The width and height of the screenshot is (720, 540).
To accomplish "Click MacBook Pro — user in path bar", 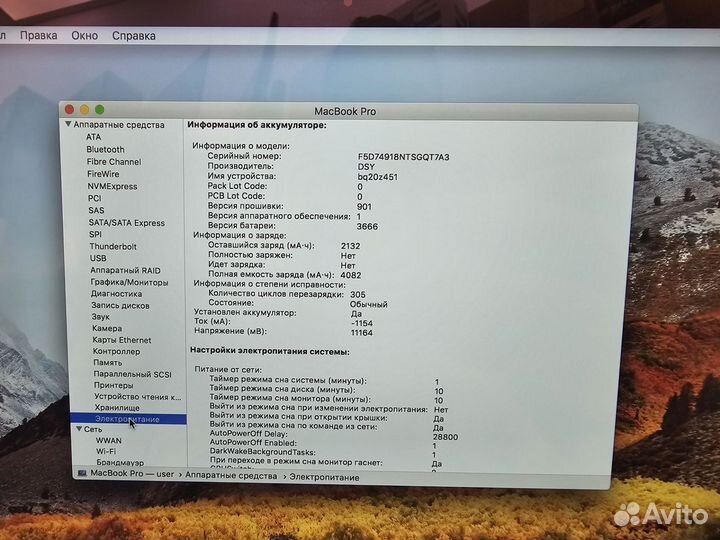I will tap(132, 474).
